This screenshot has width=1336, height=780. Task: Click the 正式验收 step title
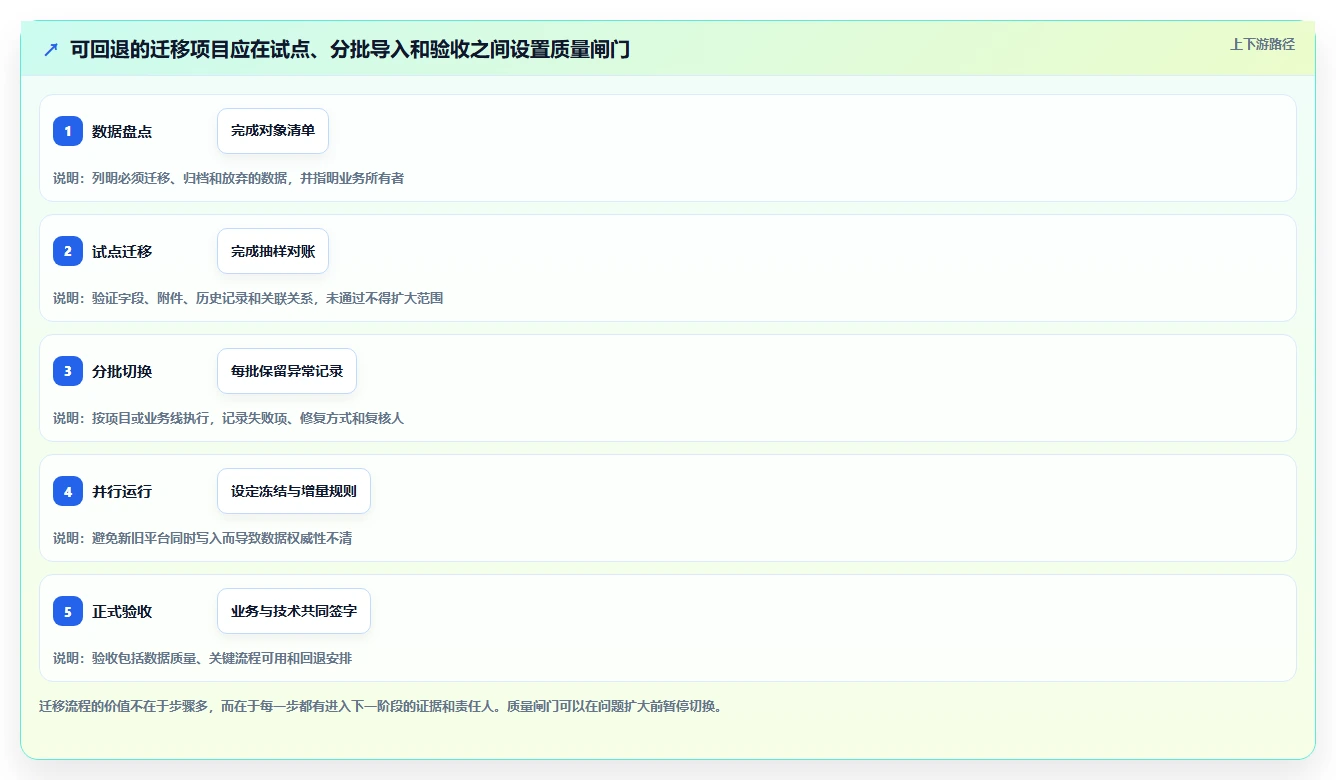point(122,611)
